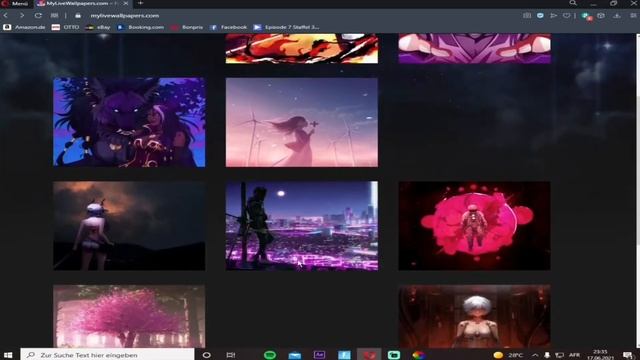640x360 pixels.
Task: Open the Speed Dial start page
Action: point(54,16)
